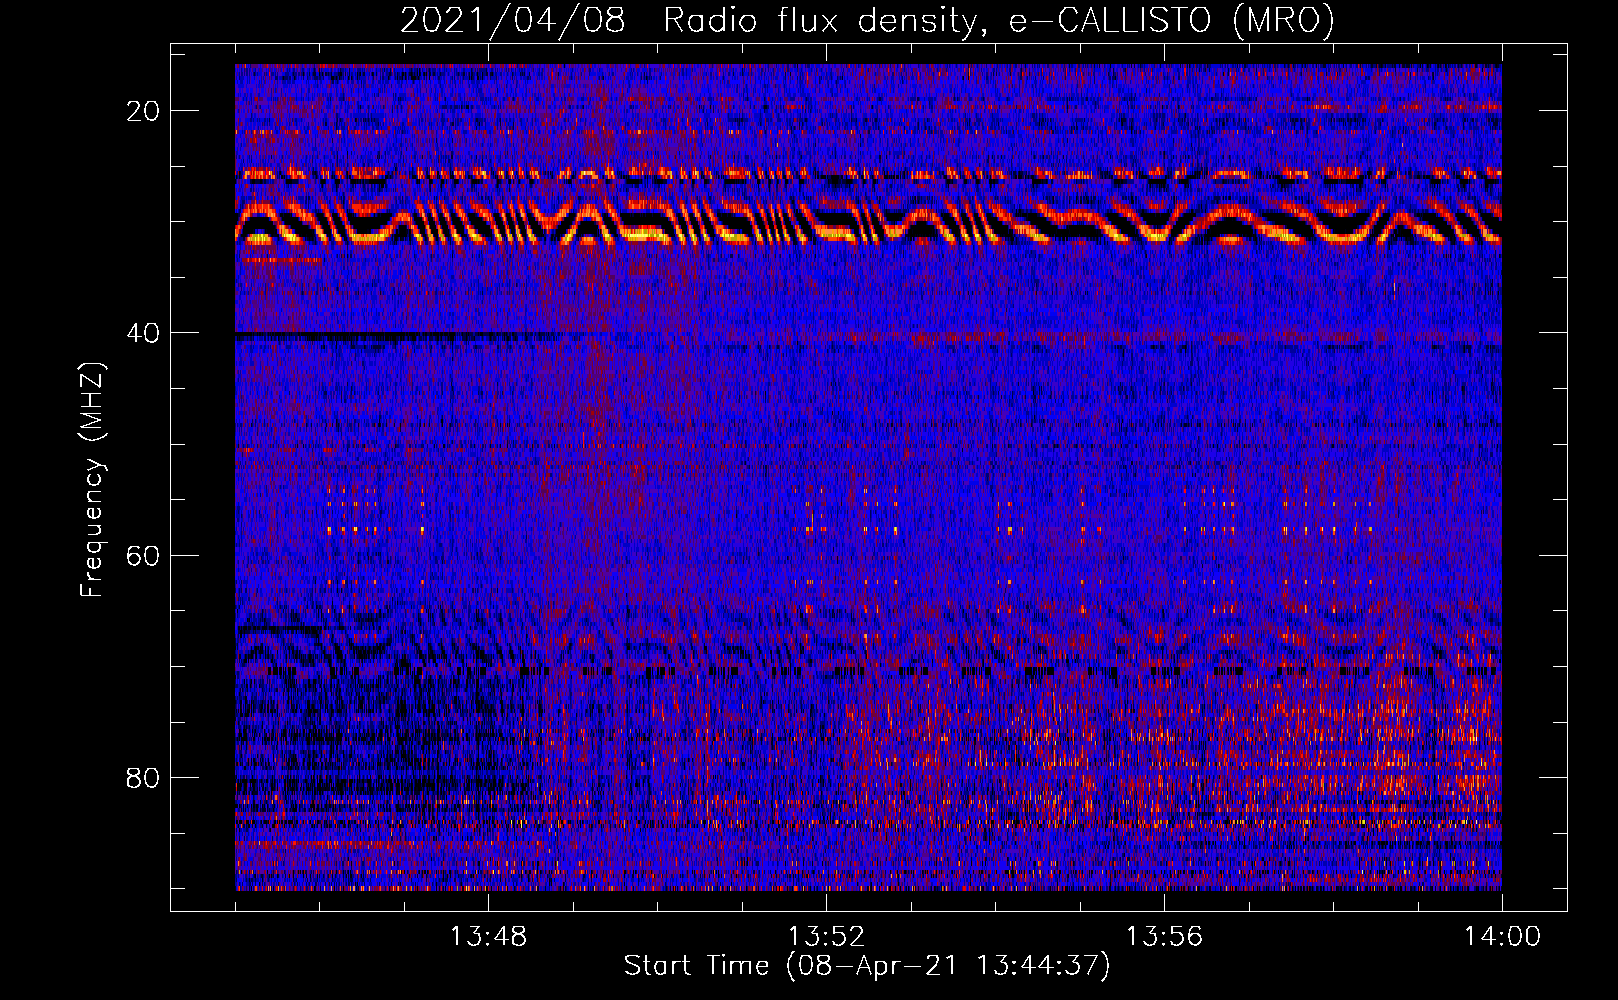Click the 13:52 time axis label

point(826,937)
